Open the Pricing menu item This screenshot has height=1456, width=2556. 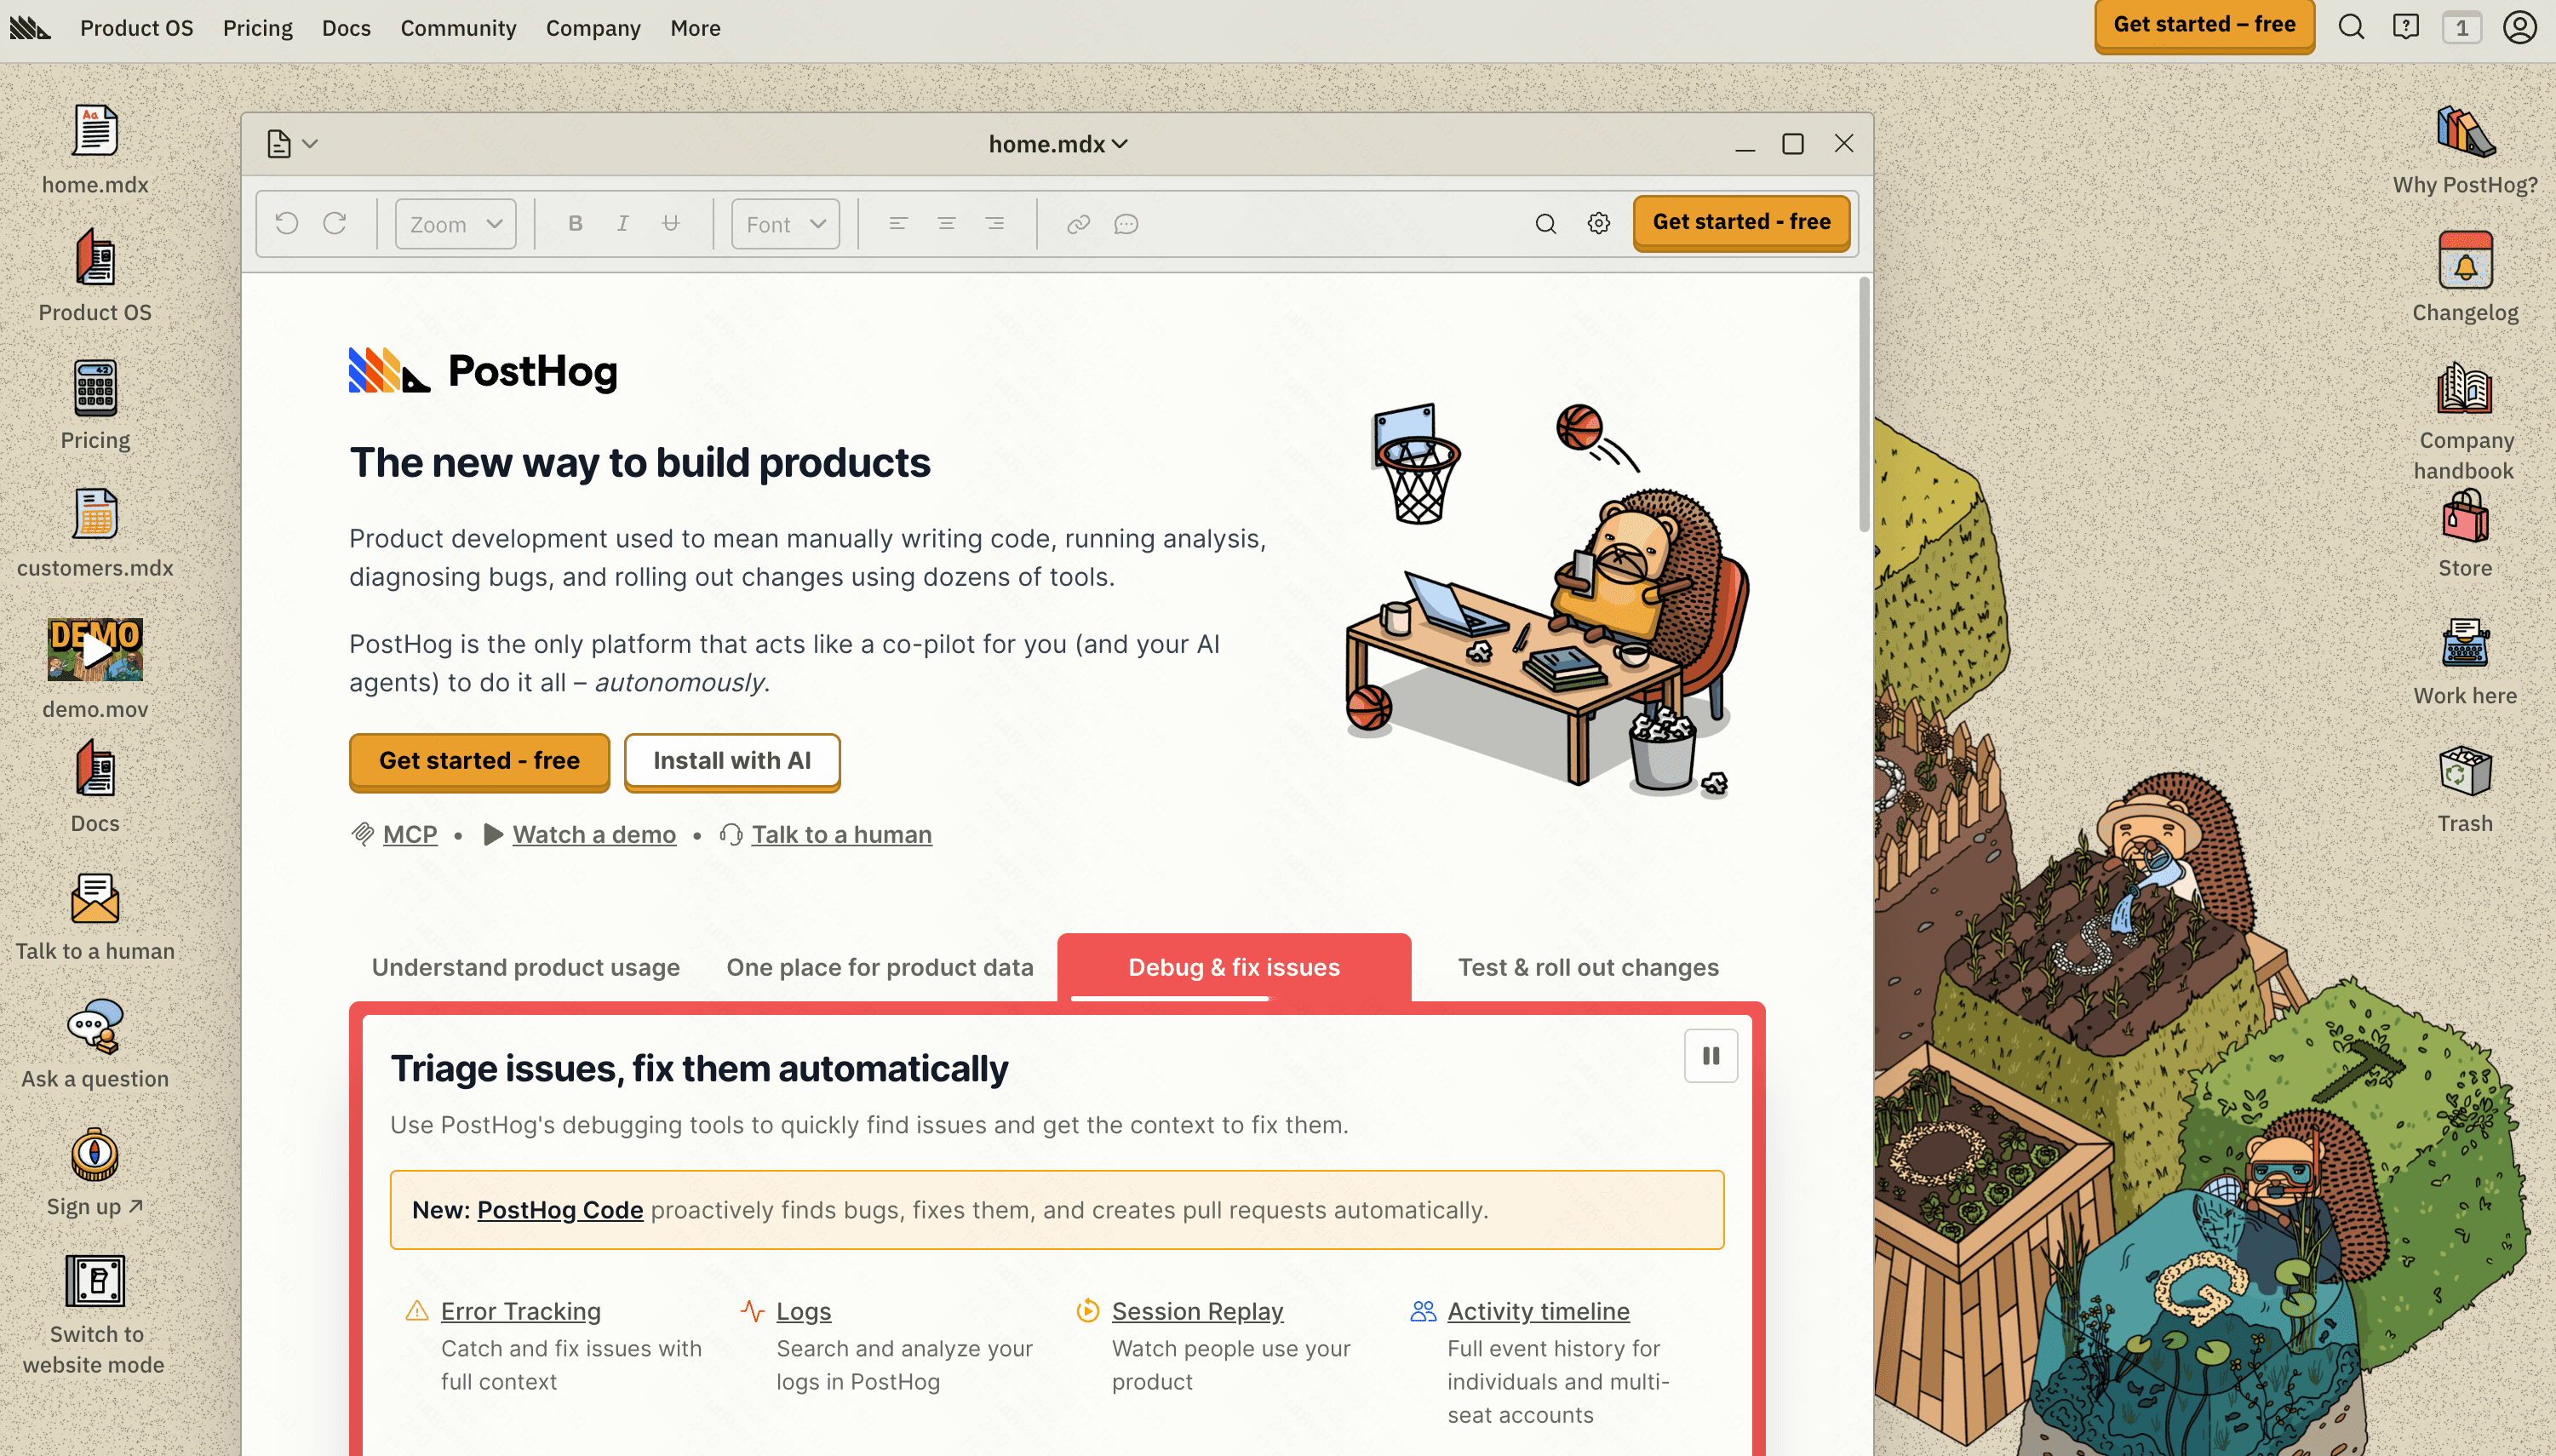258,28
